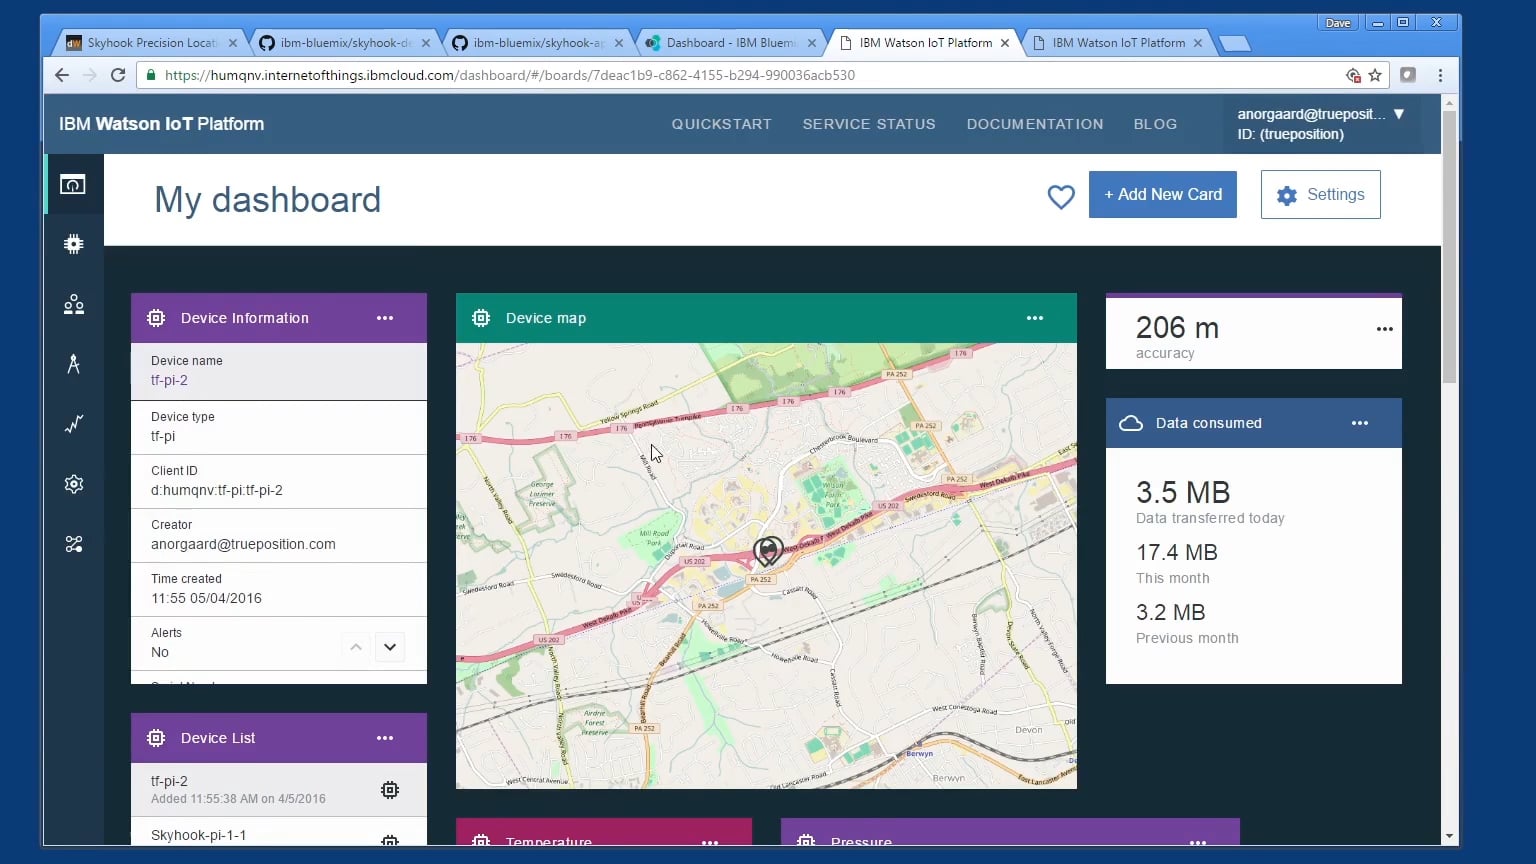The width and height of the screenshot is (1536, 864).
Task: Open DOCUMENTATION in top navigation
Action: [1035, 124]
